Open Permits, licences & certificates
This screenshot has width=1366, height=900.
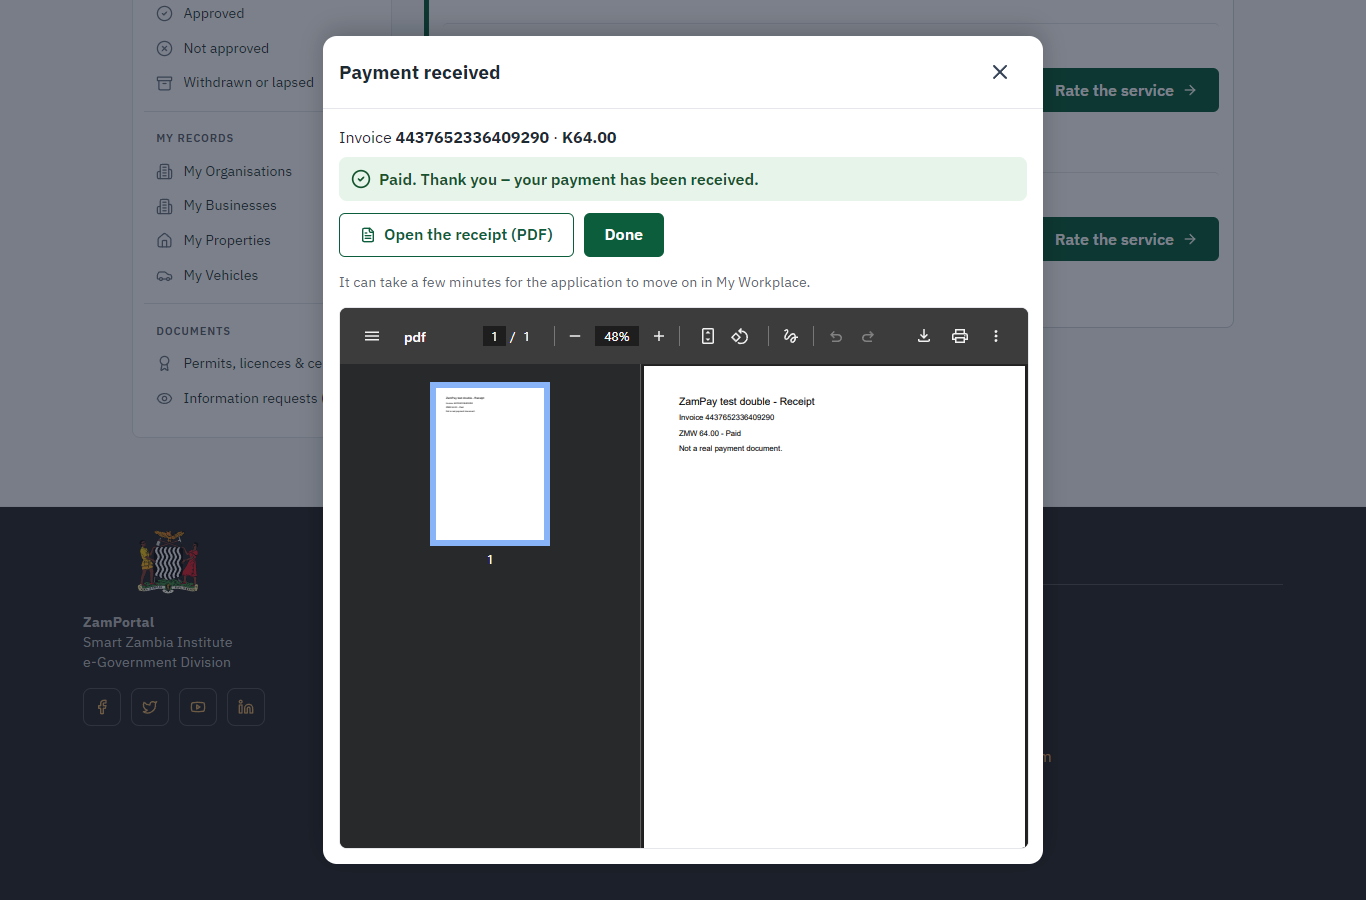(x=240, y=363)
